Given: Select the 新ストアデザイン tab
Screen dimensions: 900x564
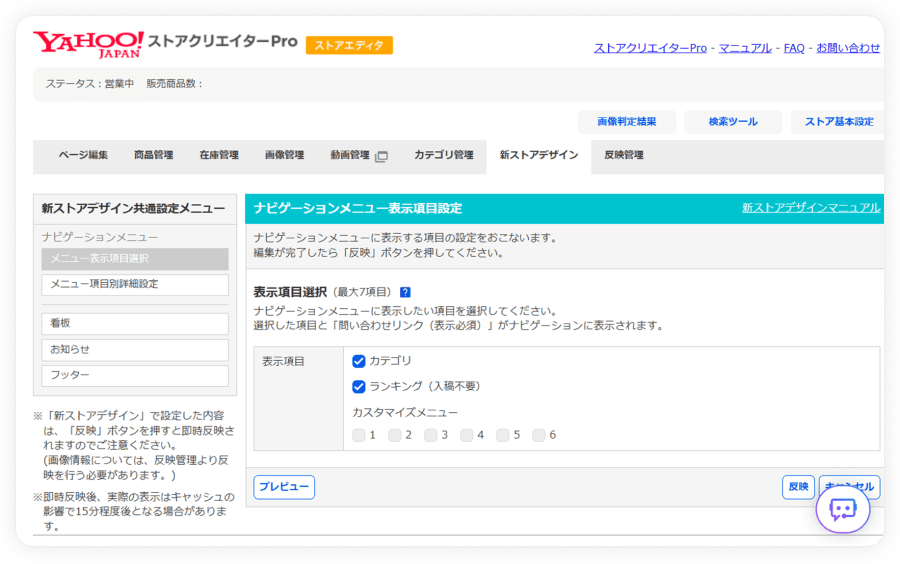Looking at the screenshot, I should tap(538, 155).
